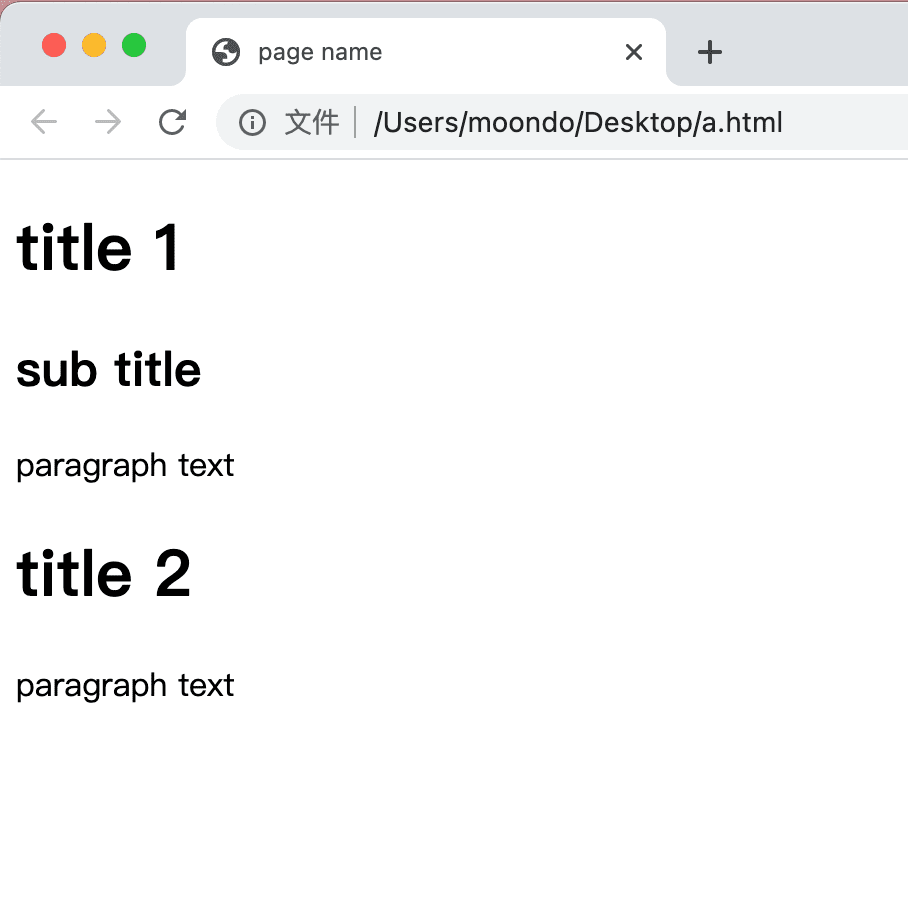
Task: Click the 'title 2' heading
Action: [103, 573]
